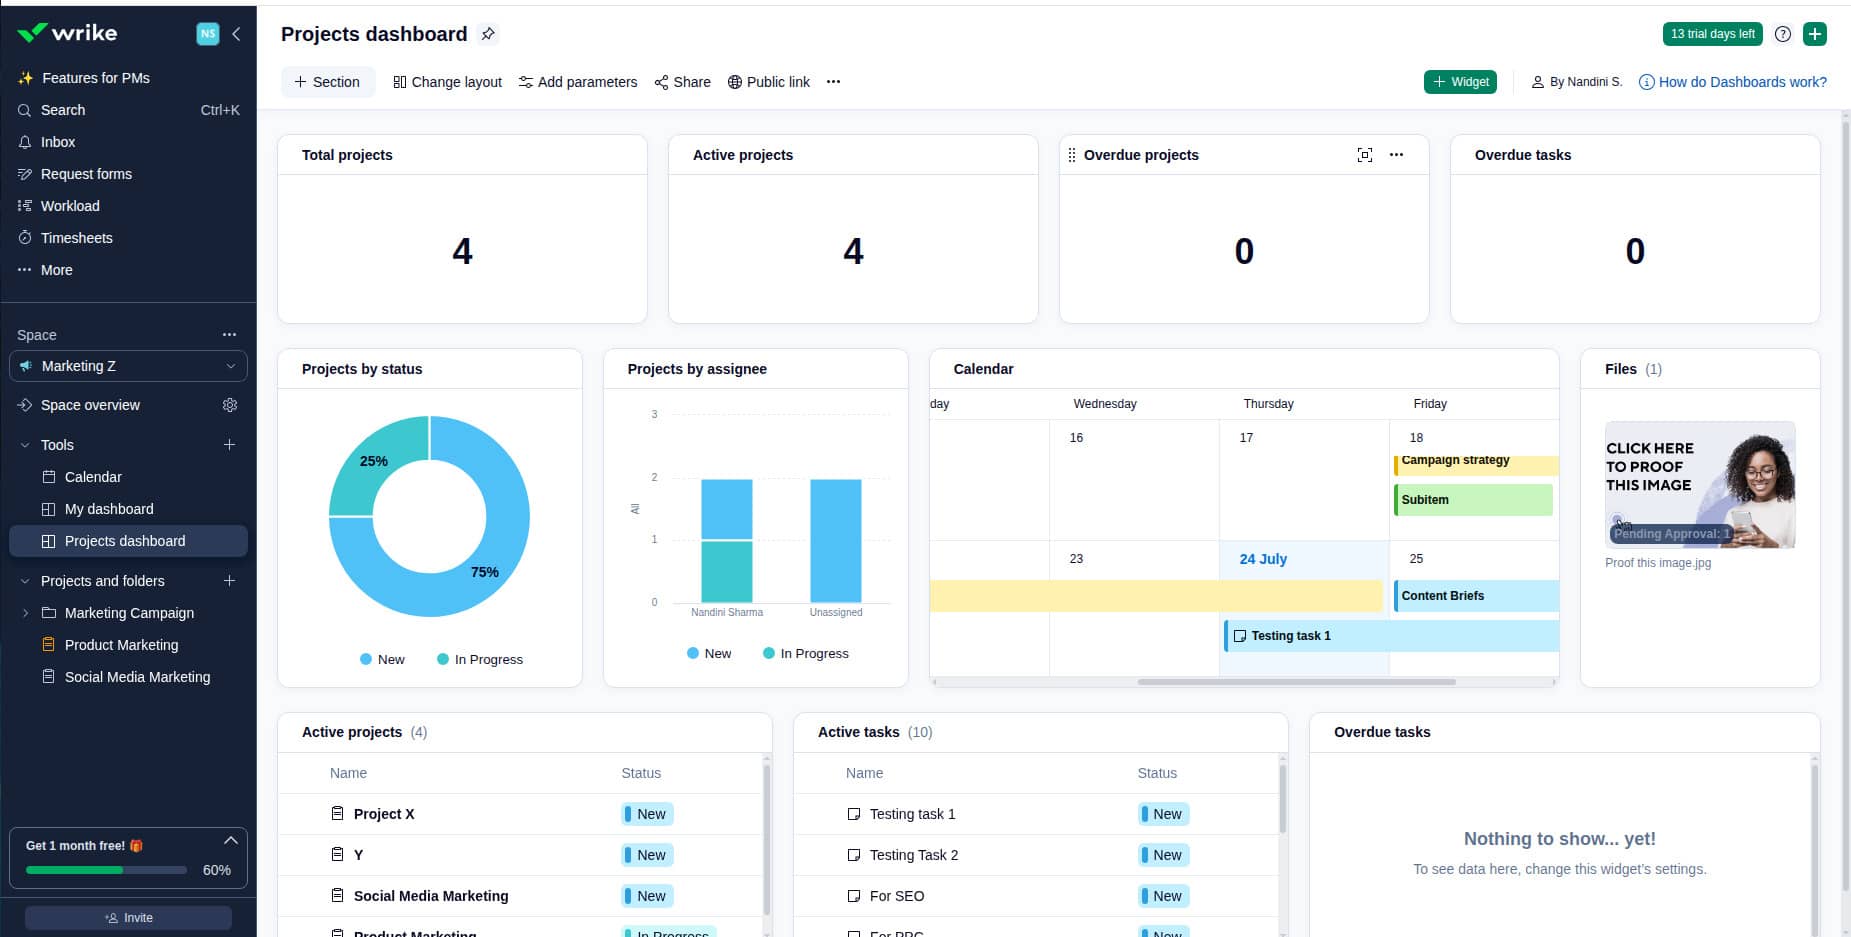Open Search from the sidebar
Viewport: 1851px width, 937px height.
pyautogui.click(x=63, y=110)
